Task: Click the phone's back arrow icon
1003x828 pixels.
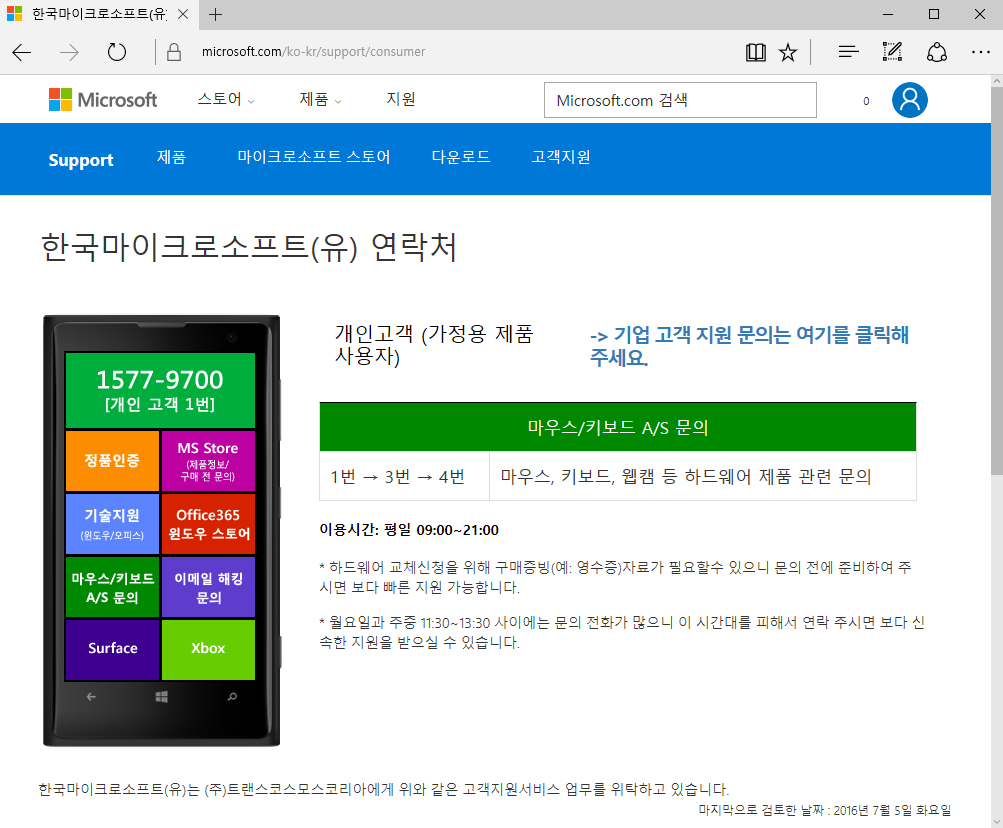Action: tap(91, 697)
